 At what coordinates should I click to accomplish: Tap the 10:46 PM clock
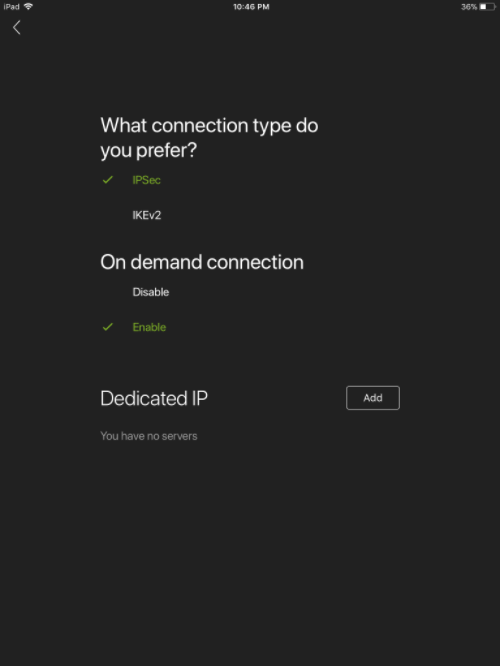click(x=251, y=7)
